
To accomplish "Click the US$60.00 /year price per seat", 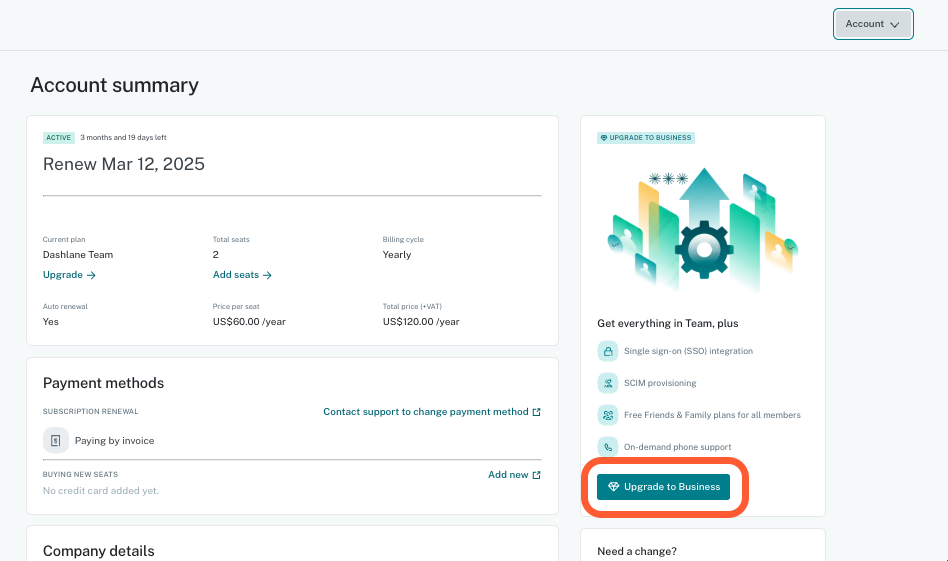I will click(249, 322).
